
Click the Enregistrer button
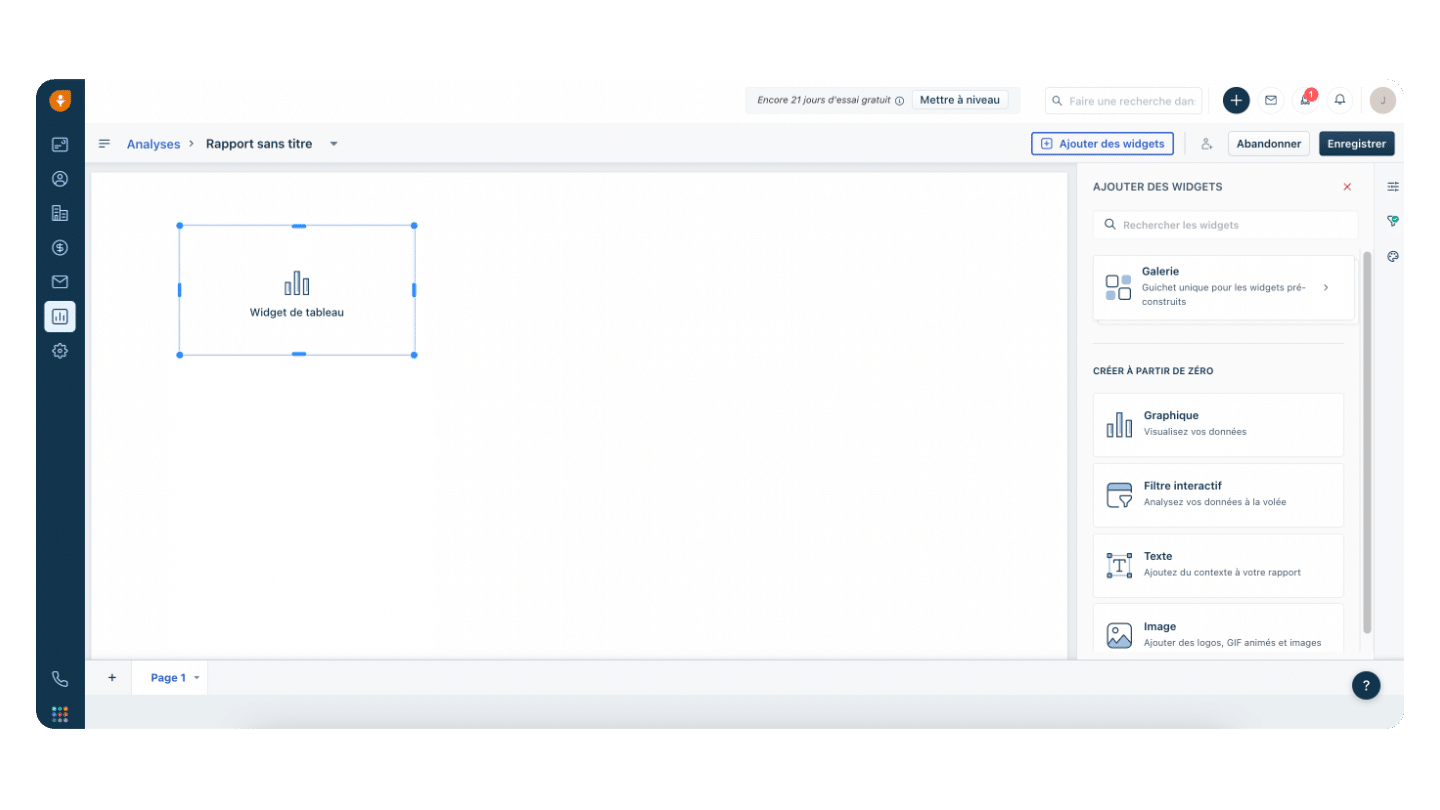pyautogui.click(x=1357, y=144)
